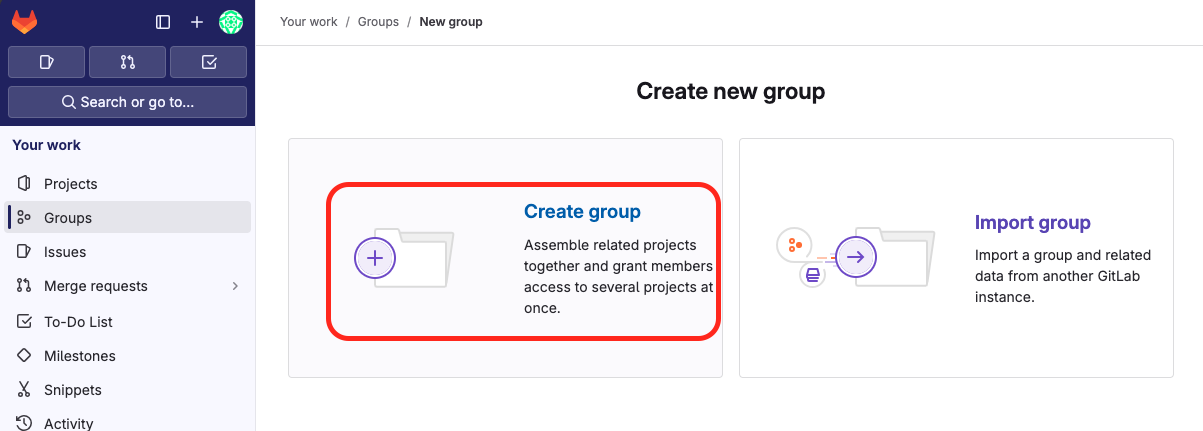Open the create new plus menu
The width and height of the screenshot is (1203, 431).
pos(197,22)
